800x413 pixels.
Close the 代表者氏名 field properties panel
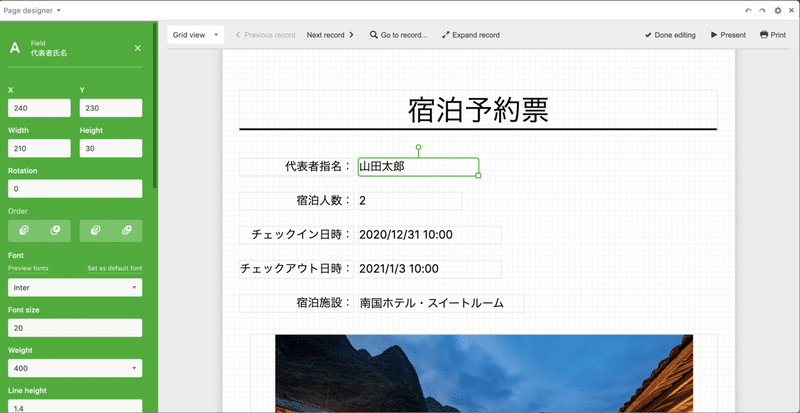pyautogui.click(x=137, y=48)
